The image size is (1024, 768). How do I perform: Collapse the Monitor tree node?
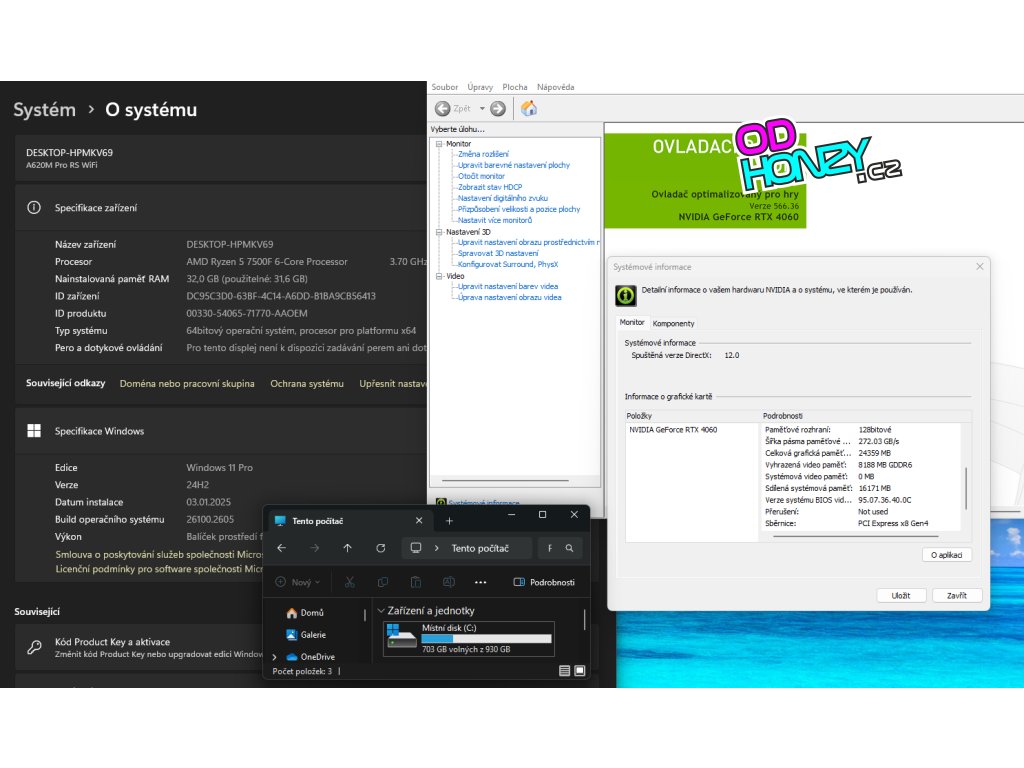439,144
